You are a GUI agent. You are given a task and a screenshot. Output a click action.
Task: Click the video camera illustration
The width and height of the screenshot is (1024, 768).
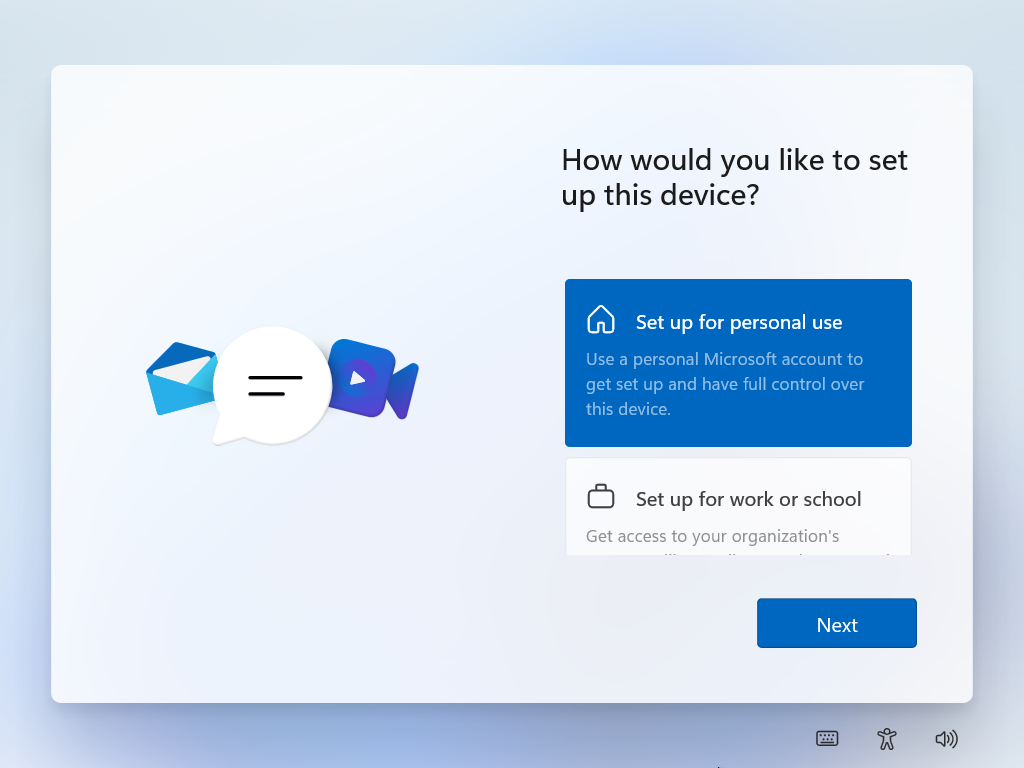pos(374,379)
